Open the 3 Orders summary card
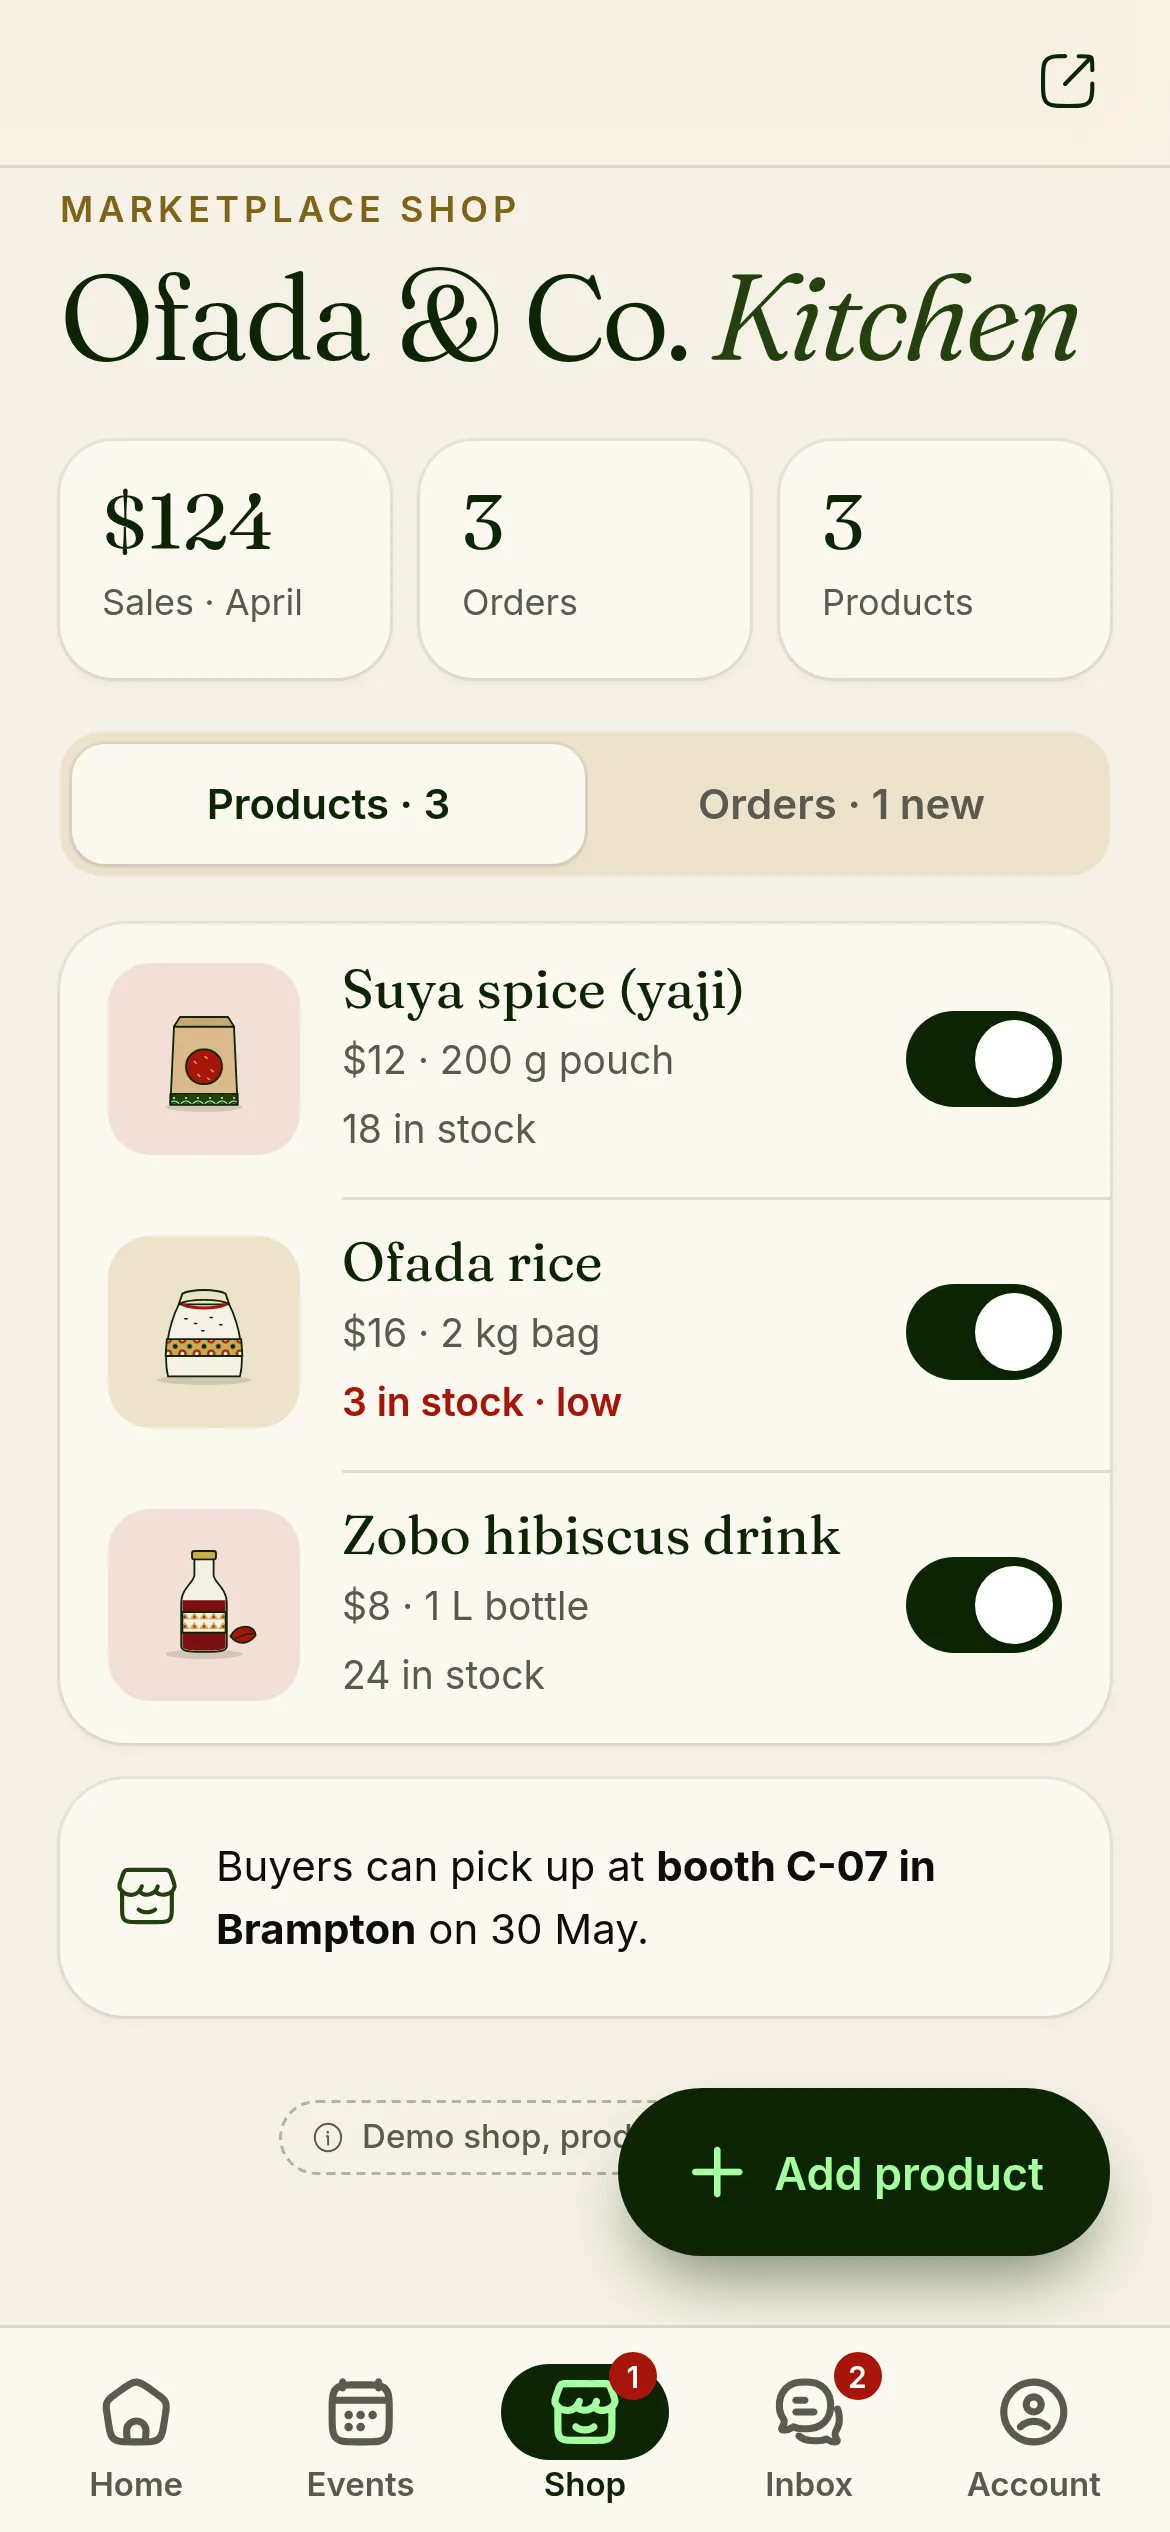 pyautogui.click(x=585, y=559)
